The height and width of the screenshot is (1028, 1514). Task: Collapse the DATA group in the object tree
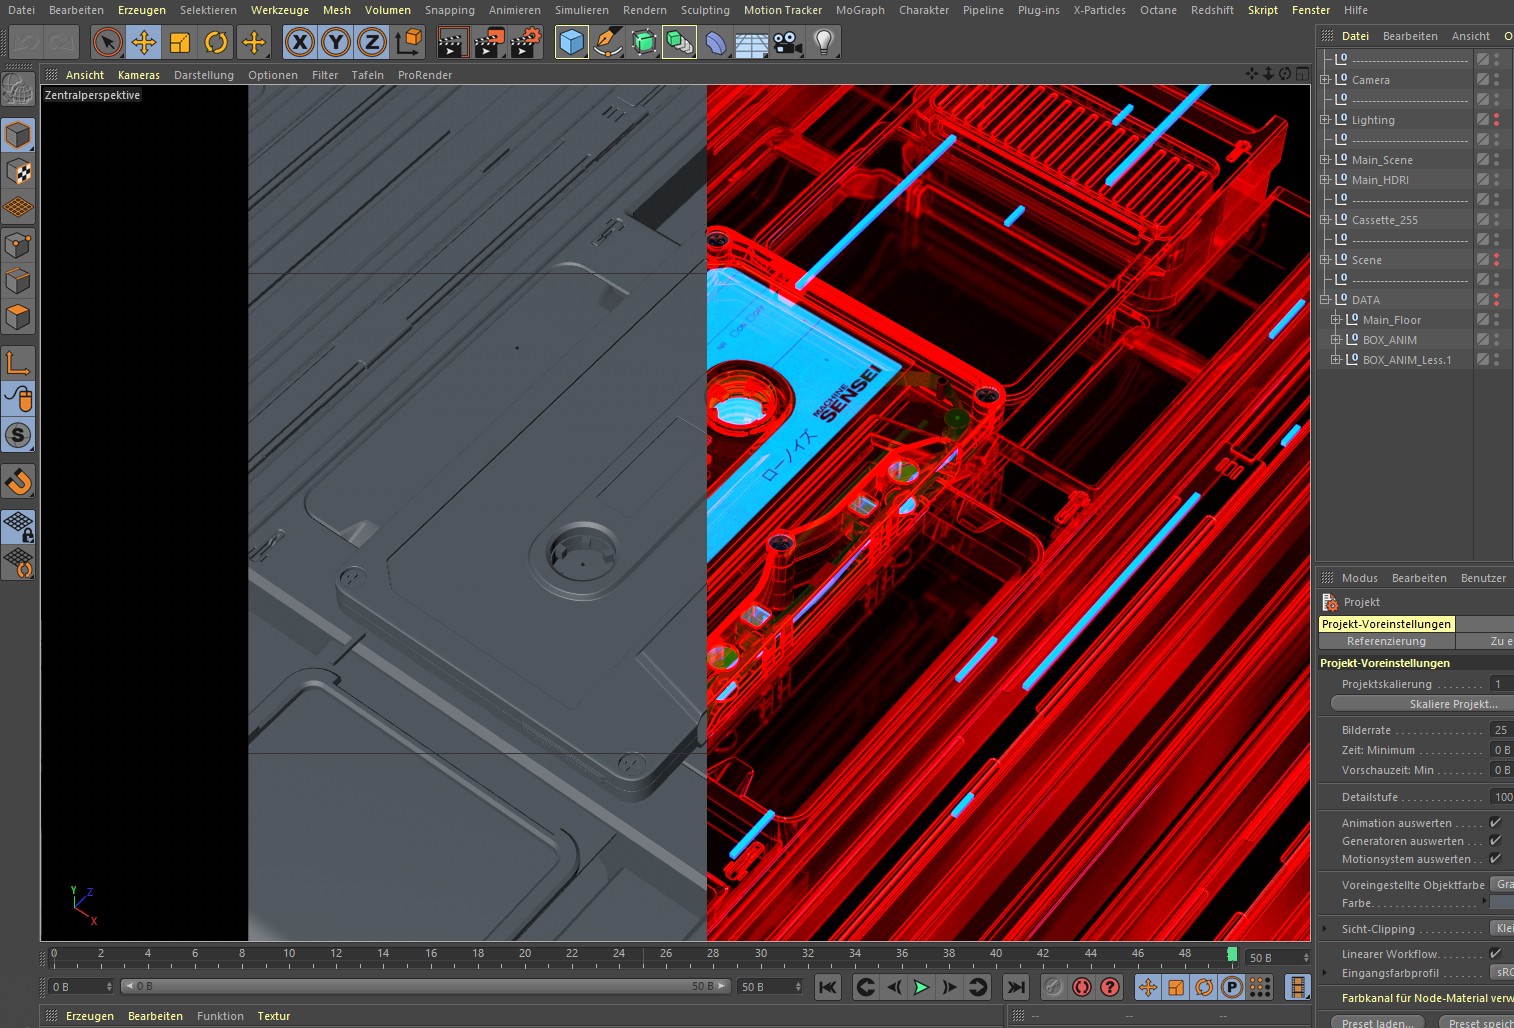[1325, 300]
